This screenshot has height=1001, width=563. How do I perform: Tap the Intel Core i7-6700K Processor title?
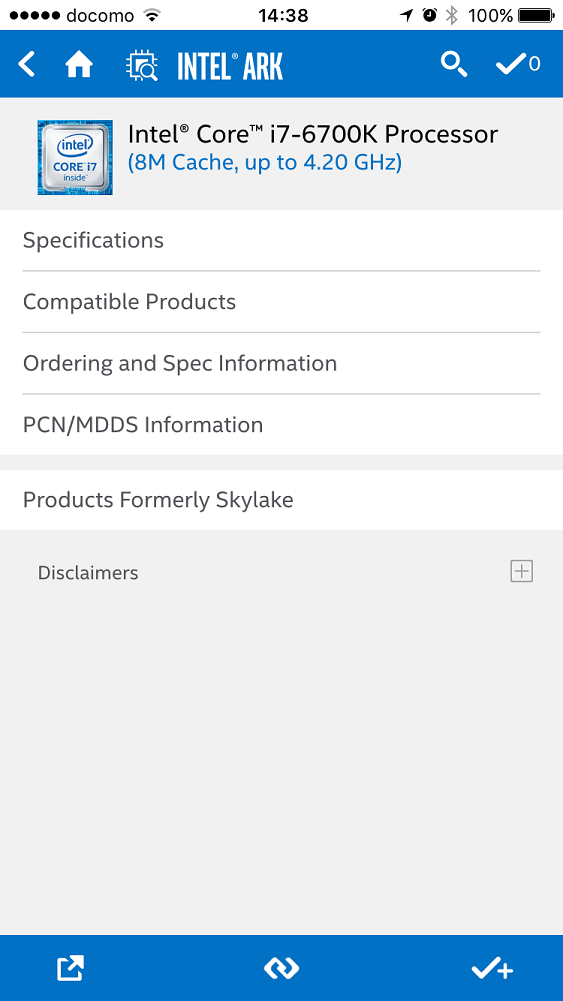point(313,134)
